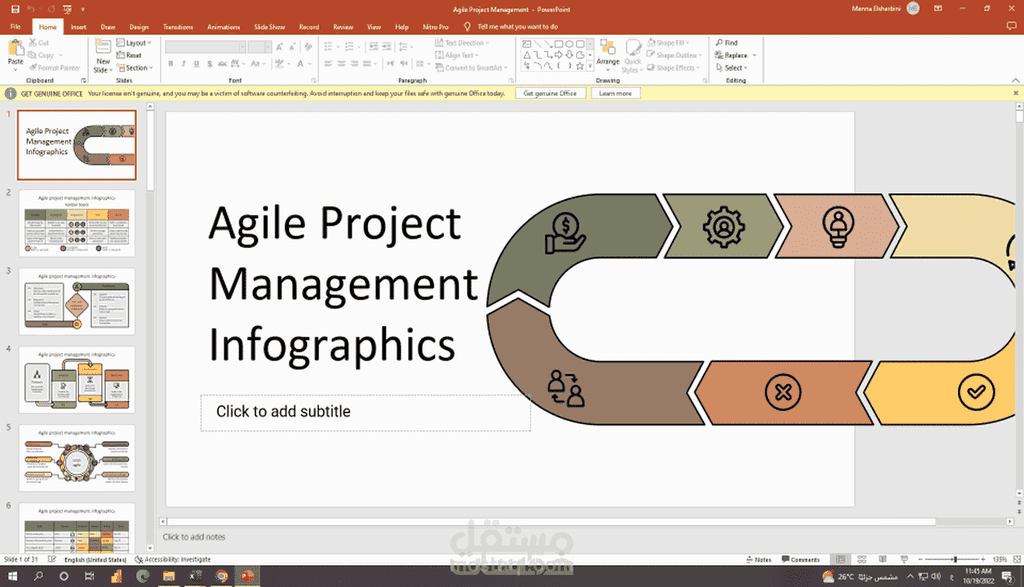Select slide 3 thumbnail
Screen dimensions: 1024x587
[77, 302]
